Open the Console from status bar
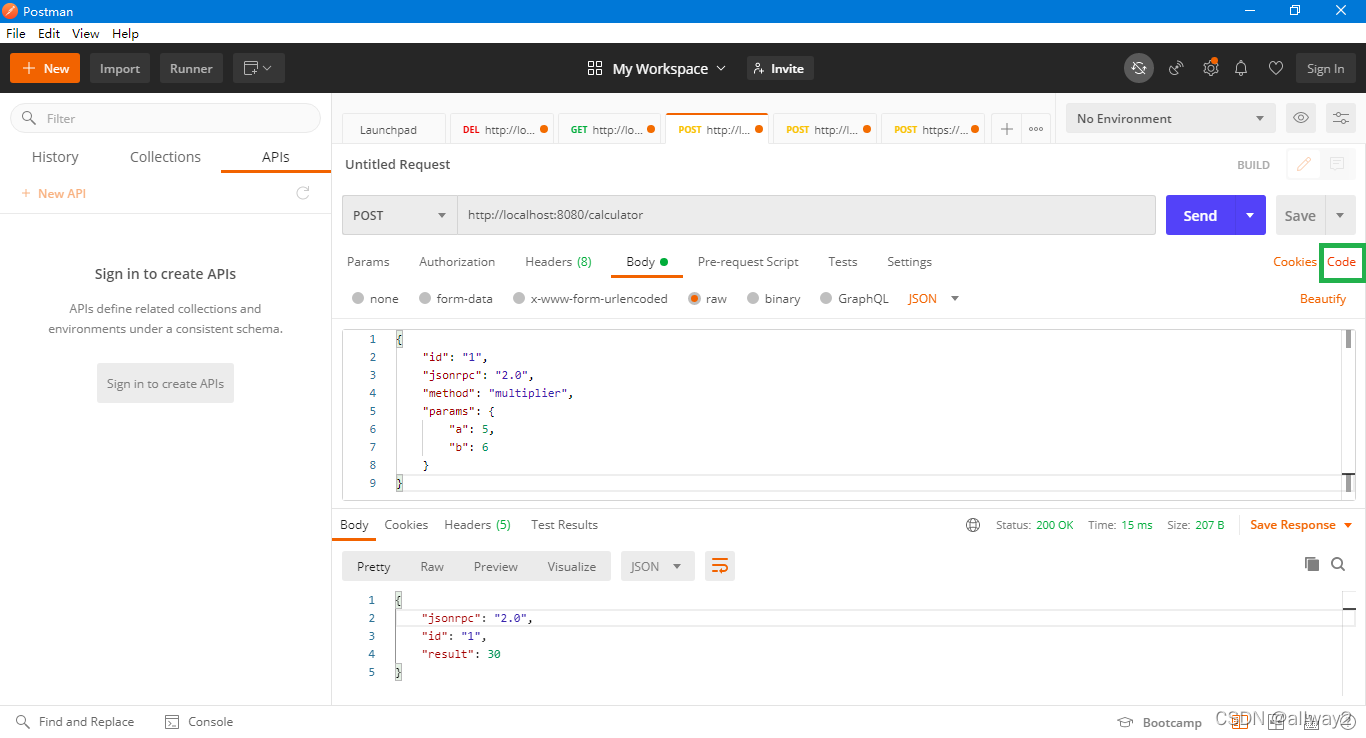This screenshot has width=1366, height=738. coord(198,721)
